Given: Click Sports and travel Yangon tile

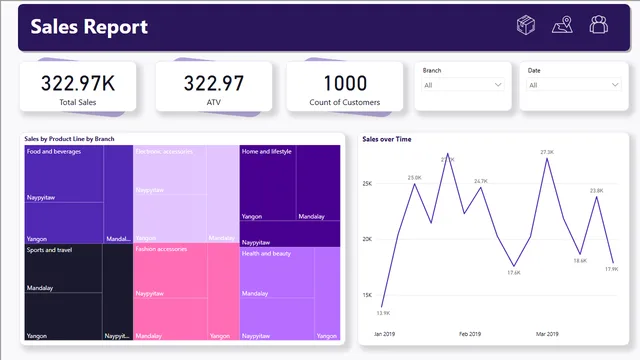Looking at the screenshot, I should tap(63, 316).
